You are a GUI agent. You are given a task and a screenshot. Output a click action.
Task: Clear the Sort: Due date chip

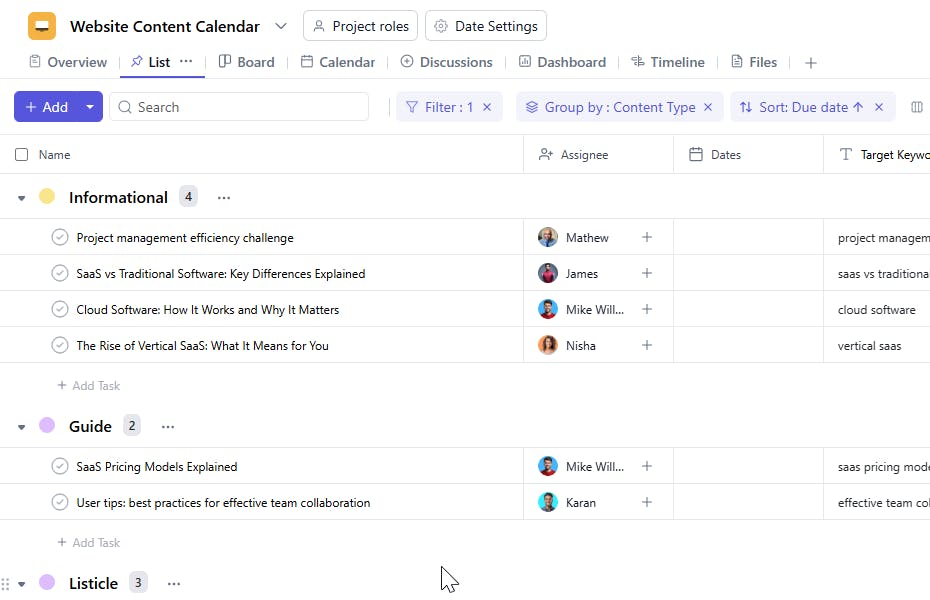879,107
